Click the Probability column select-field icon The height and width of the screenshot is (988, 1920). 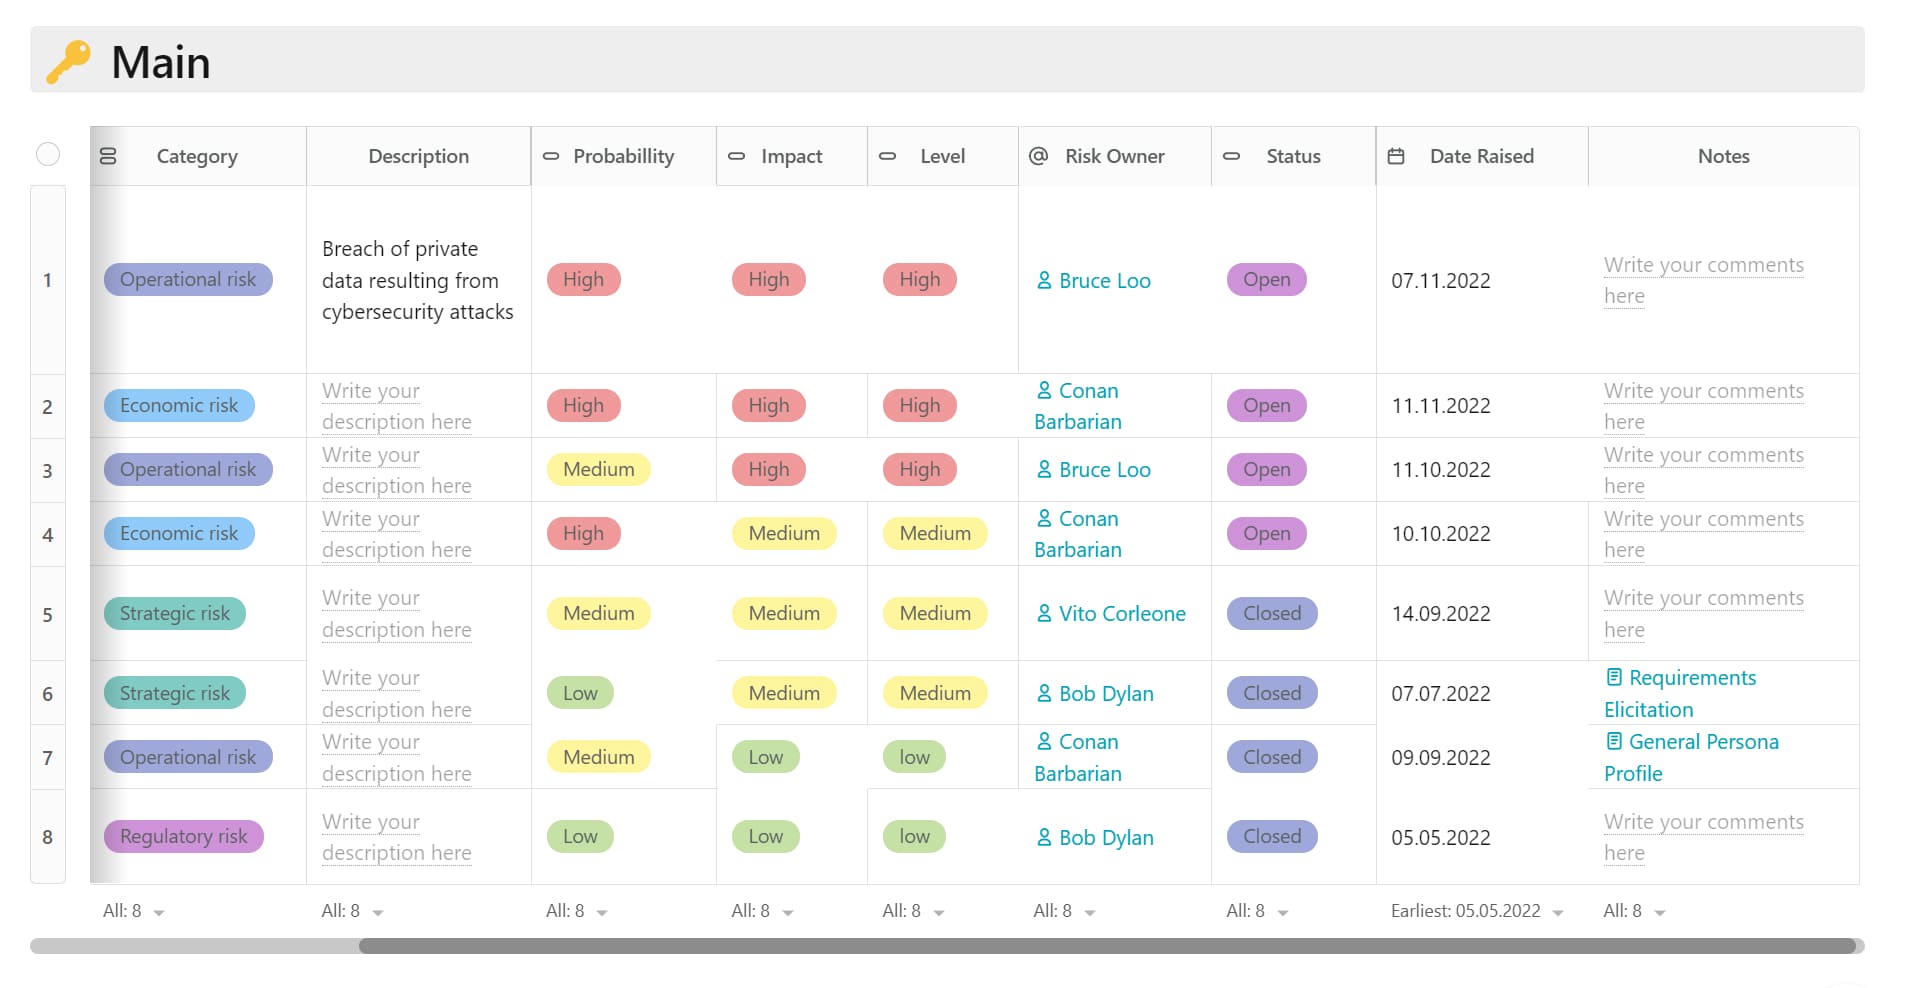click(551, 156)
